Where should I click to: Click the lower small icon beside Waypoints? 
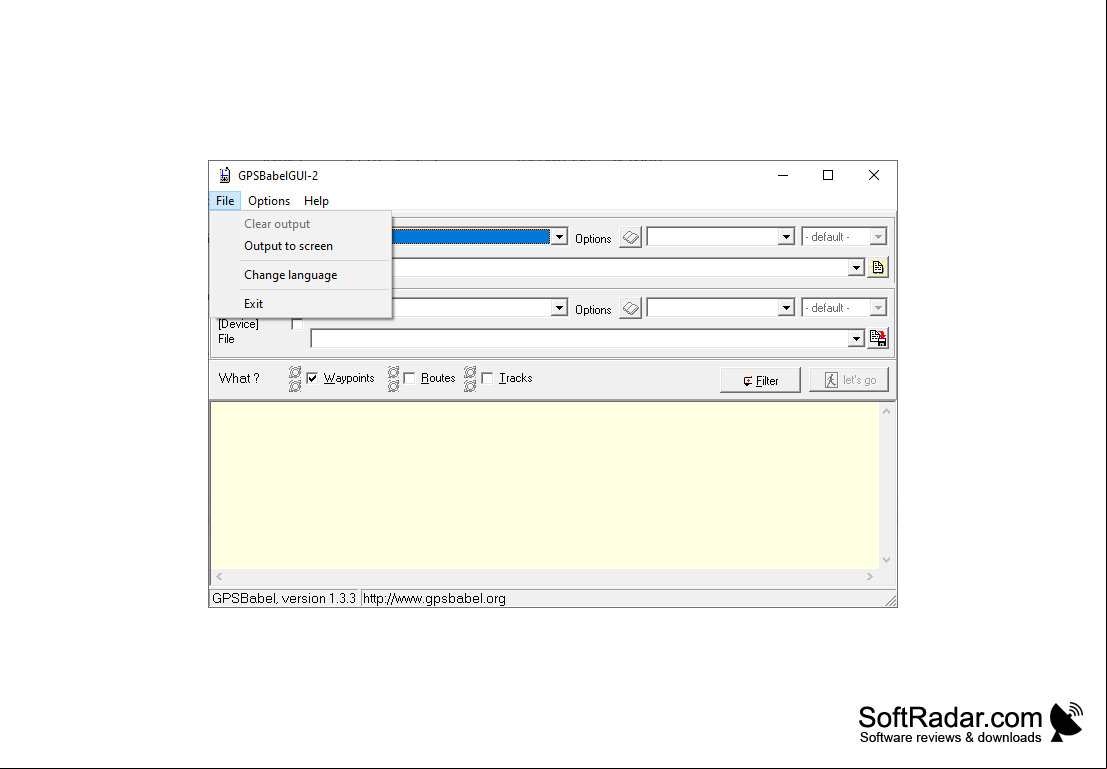pos(295,386)
